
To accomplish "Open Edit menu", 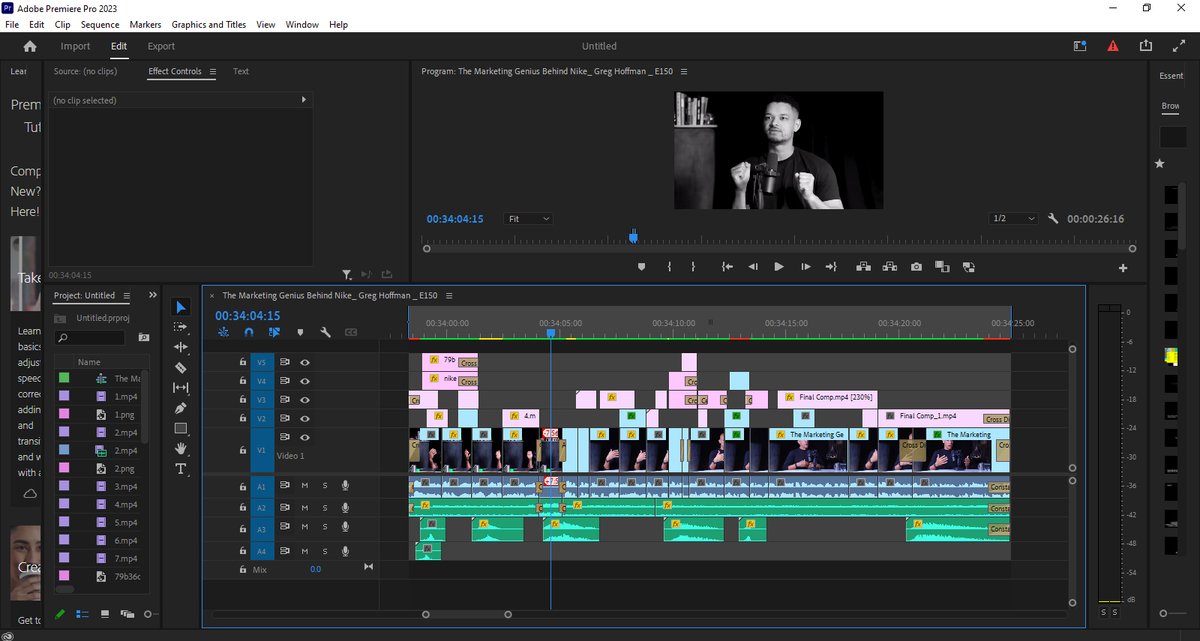I will [37, 24].
